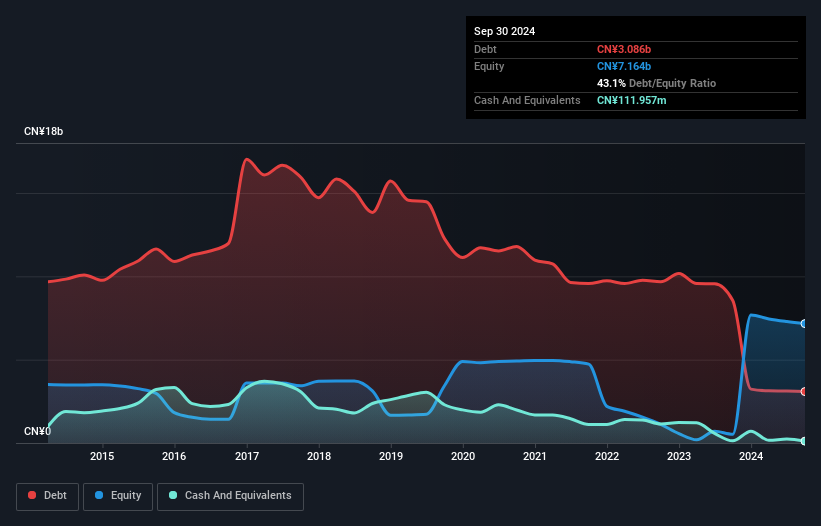Click the Debt row label in tooltip
The image size is (821, 526).
485,49
